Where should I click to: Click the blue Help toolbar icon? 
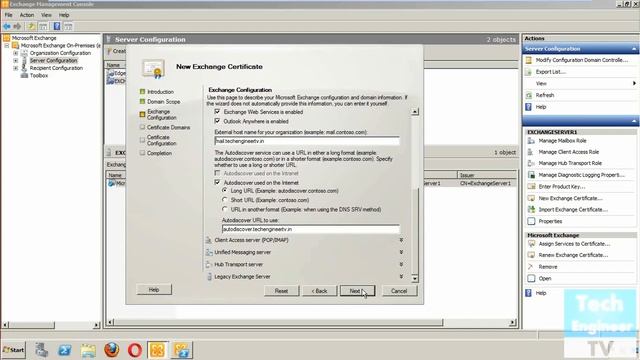57,27
